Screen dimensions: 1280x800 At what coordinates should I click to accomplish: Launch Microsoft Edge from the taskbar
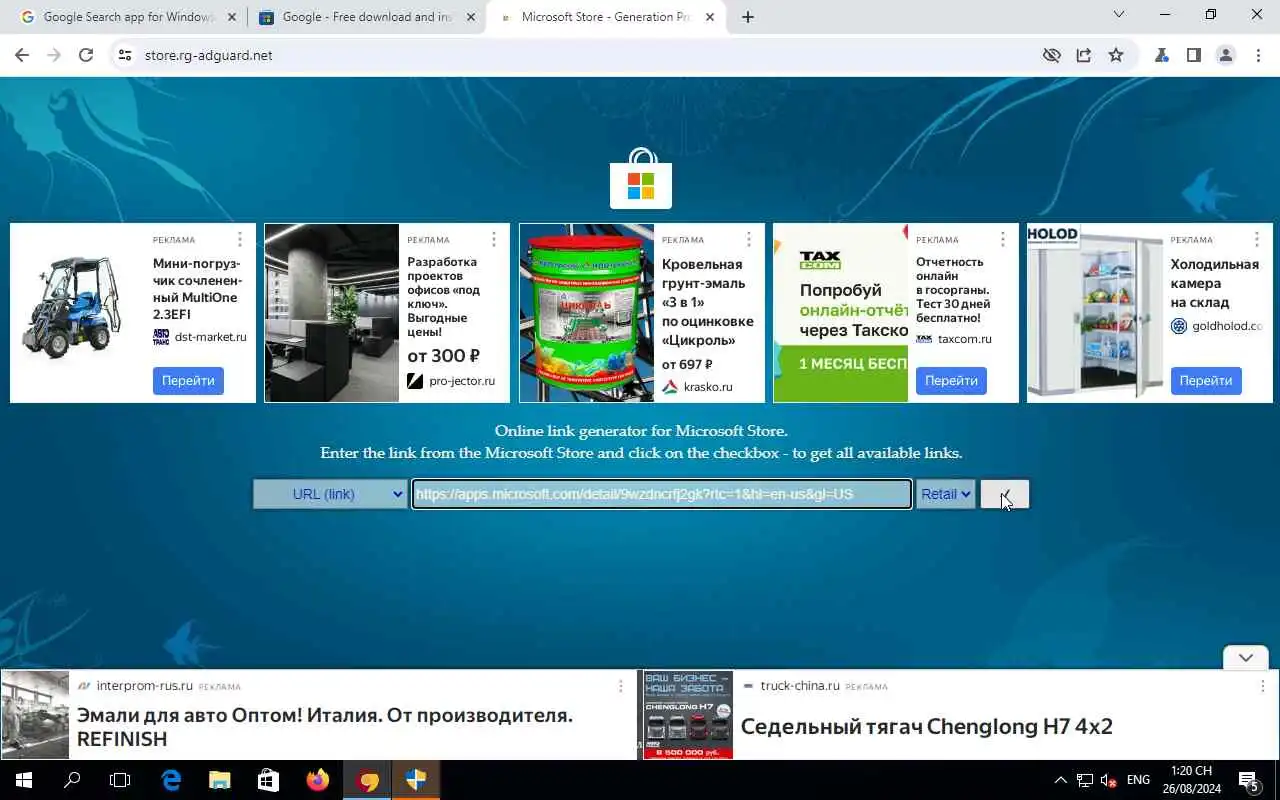171,780
